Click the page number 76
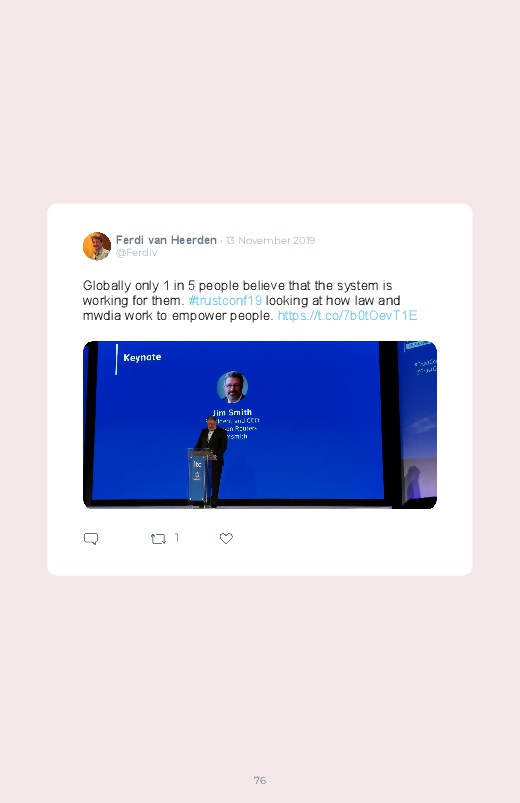520x803 pixels. point(260,780)
